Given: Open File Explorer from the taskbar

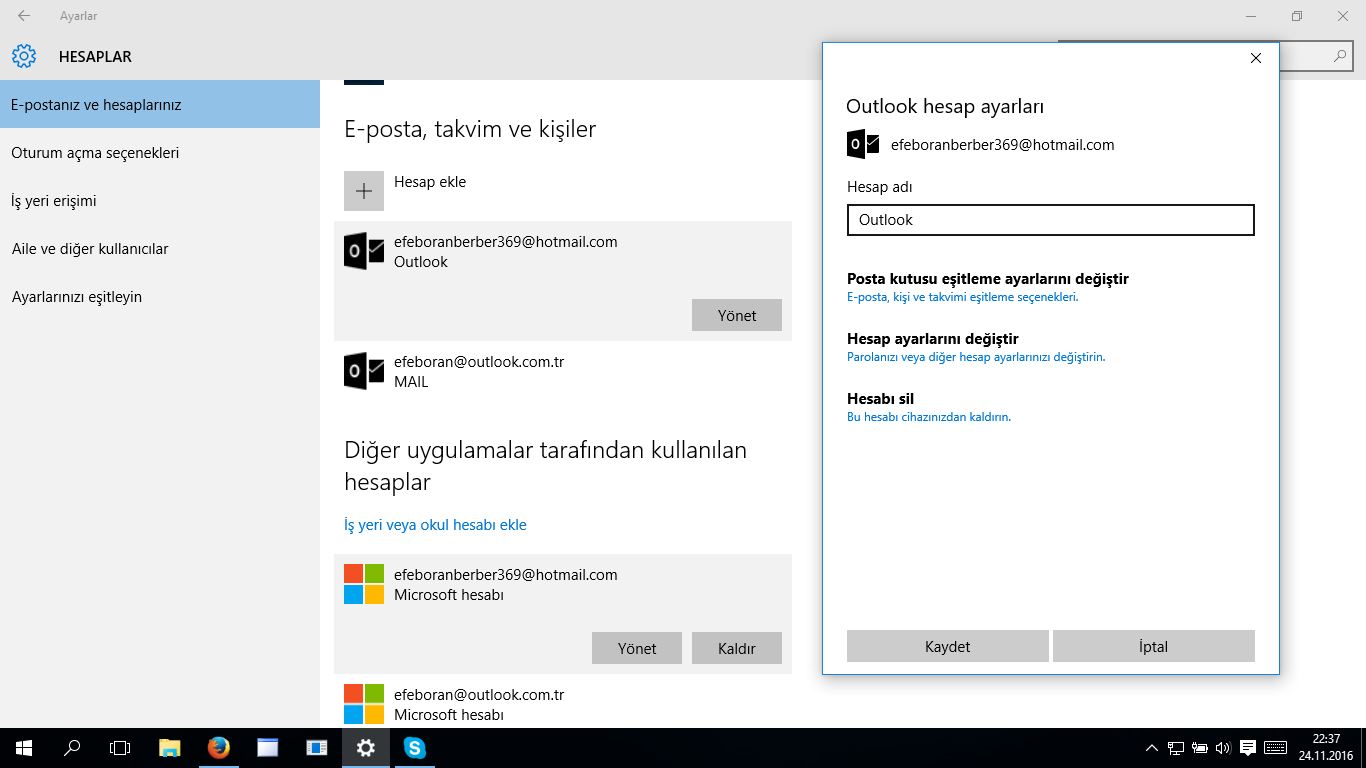Looking at the screenshot, I should click(169, 747).
